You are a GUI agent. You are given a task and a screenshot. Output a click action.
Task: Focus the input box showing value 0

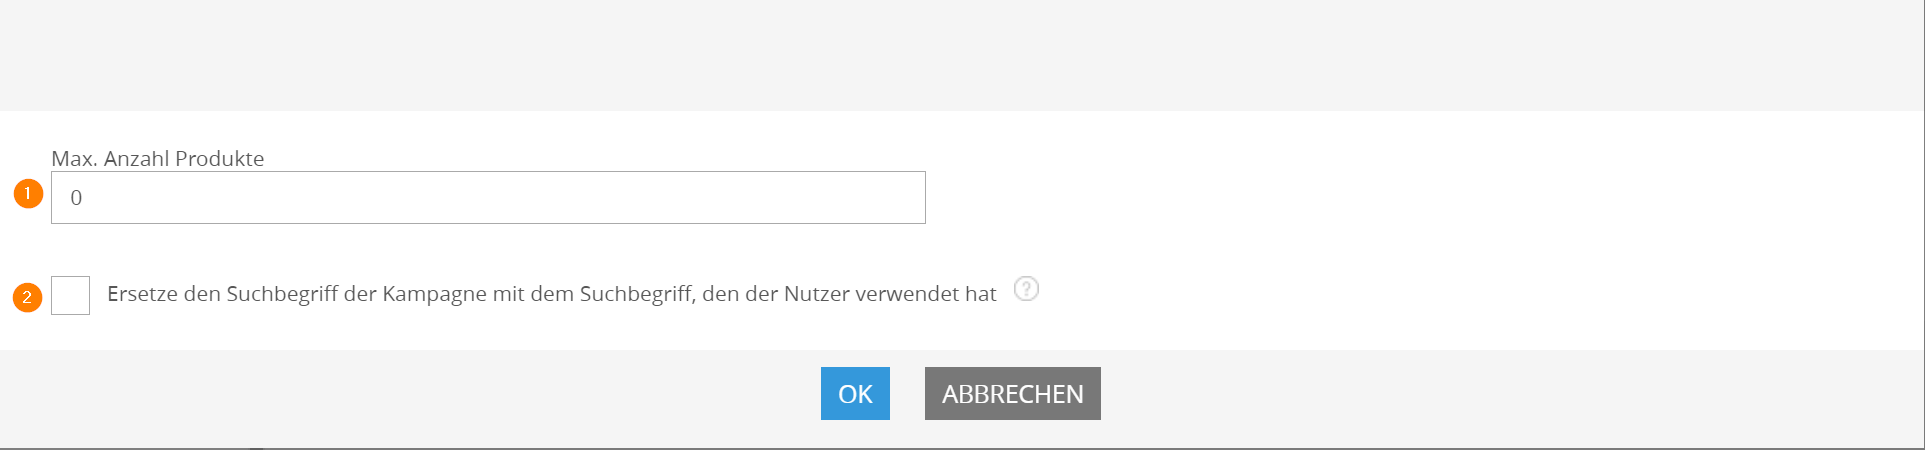click(x=488, y=198)
